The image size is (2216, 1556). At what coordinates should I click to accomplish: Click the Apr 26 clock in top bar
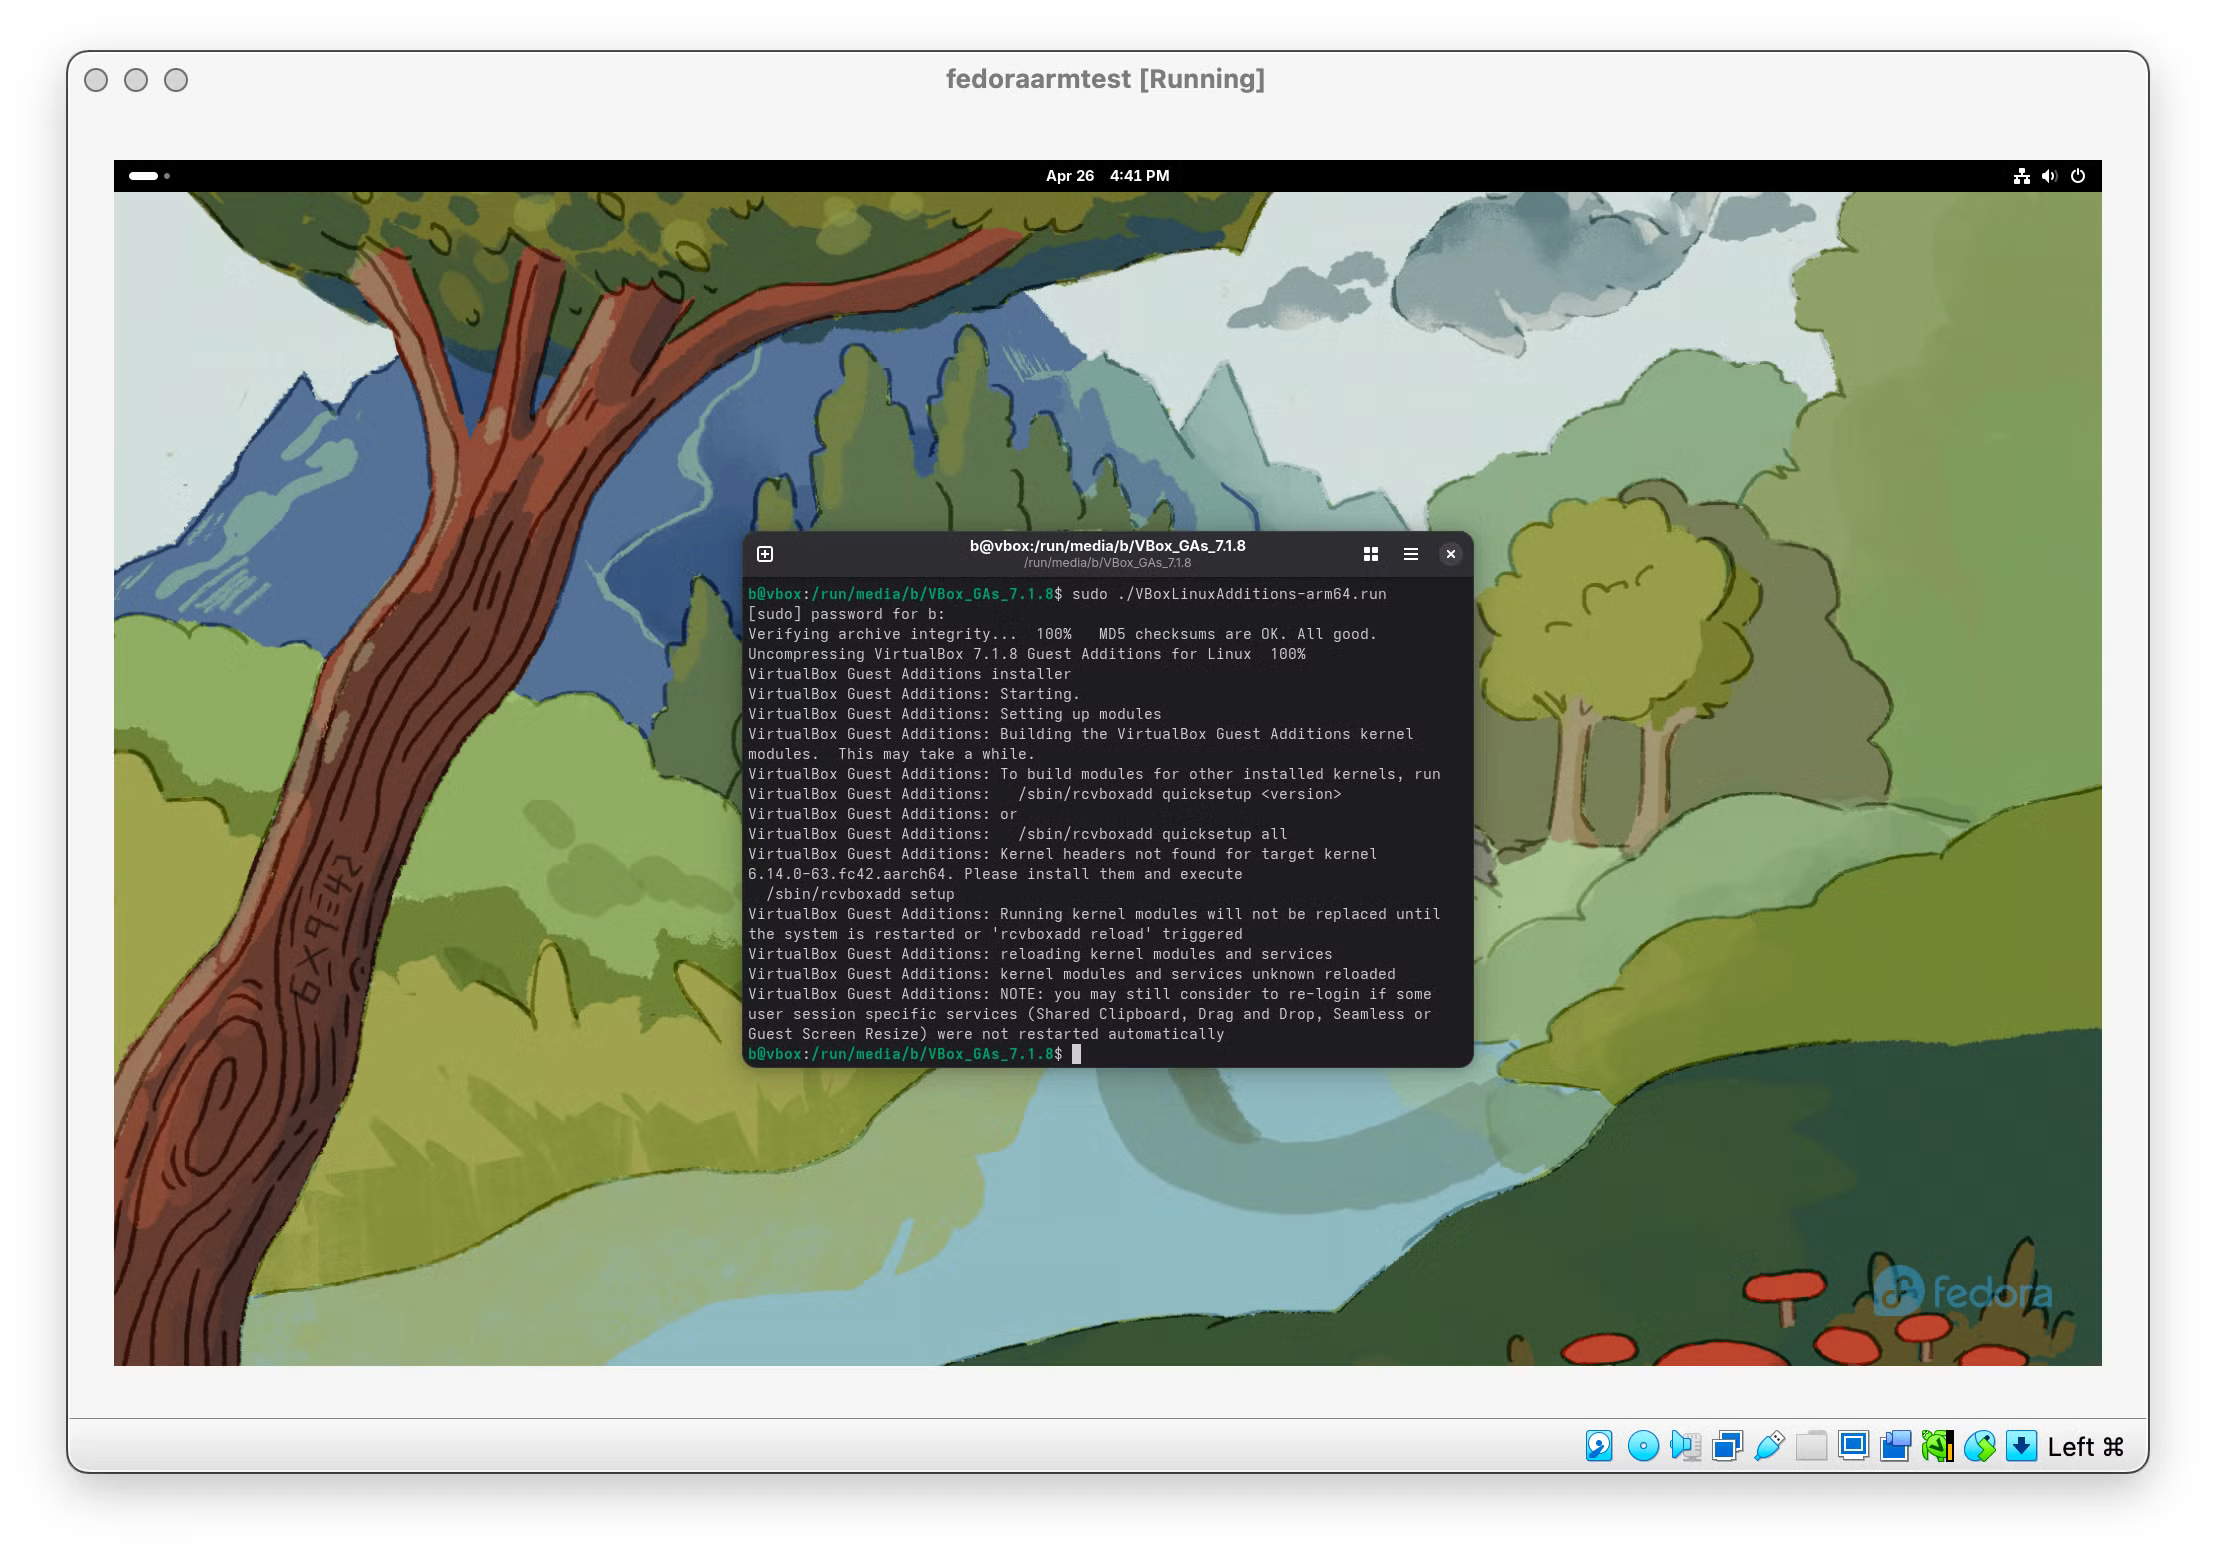[1068, 176]
